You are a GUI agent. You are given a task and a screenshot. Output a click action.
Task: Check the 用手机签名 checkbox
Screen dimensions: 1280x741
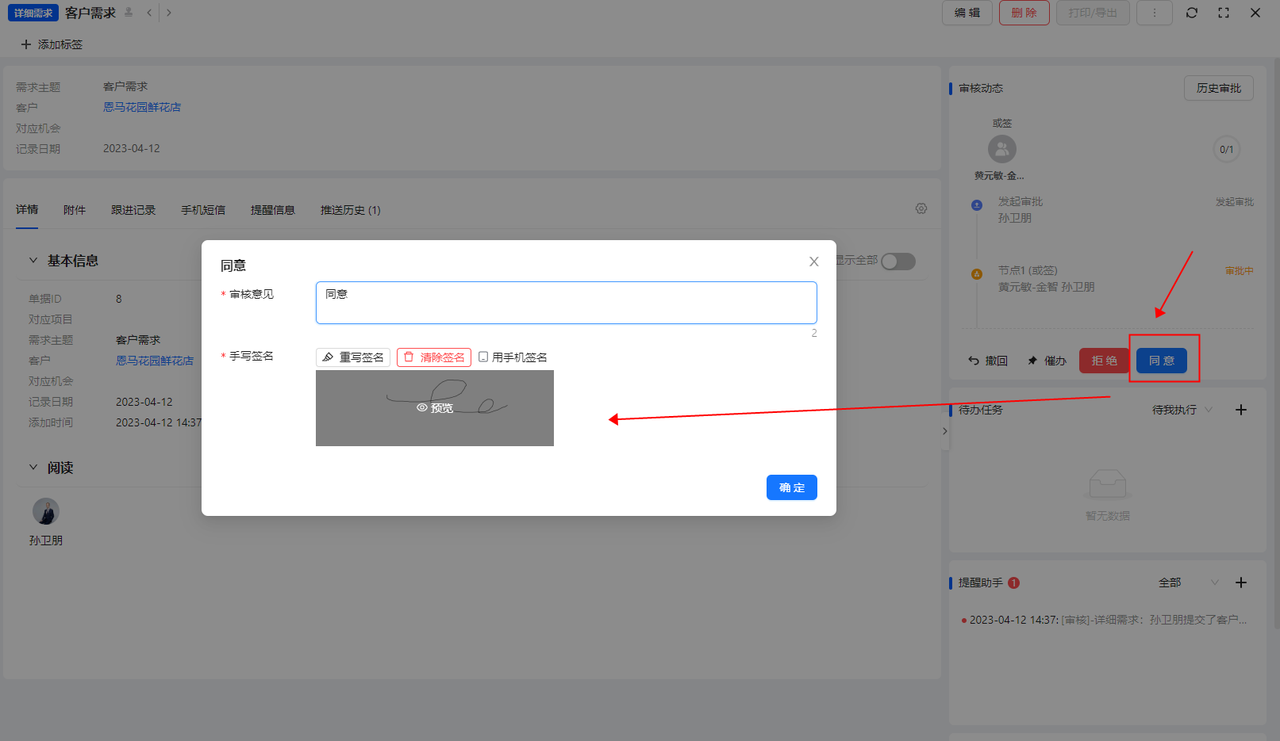[x=483, y=357]
